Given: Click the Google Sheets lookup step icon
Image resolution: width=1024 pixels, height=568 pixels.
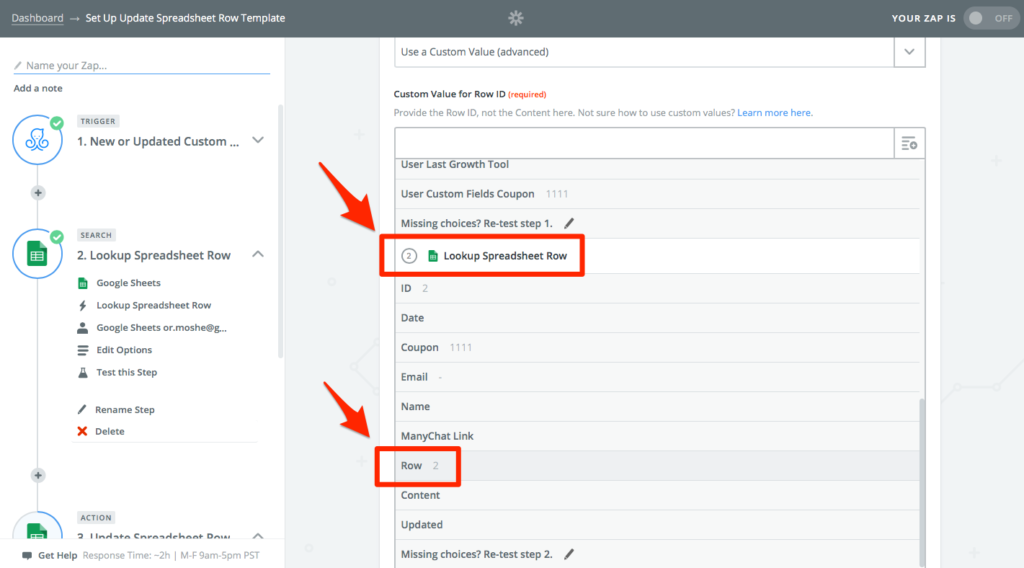Looking at the screenshot, I should [37, 254].
